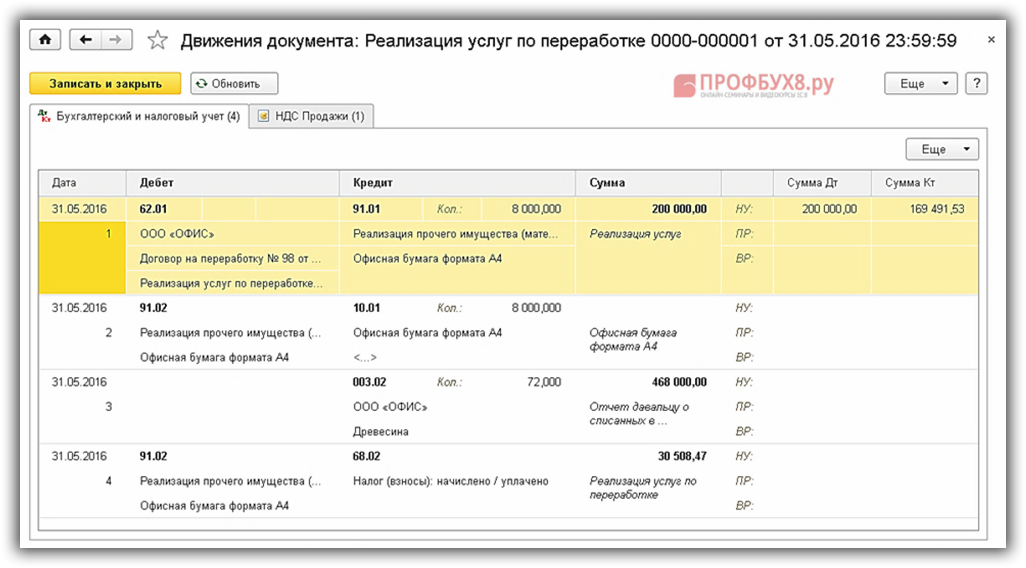Add document to favorites with star

coord(157,41)
